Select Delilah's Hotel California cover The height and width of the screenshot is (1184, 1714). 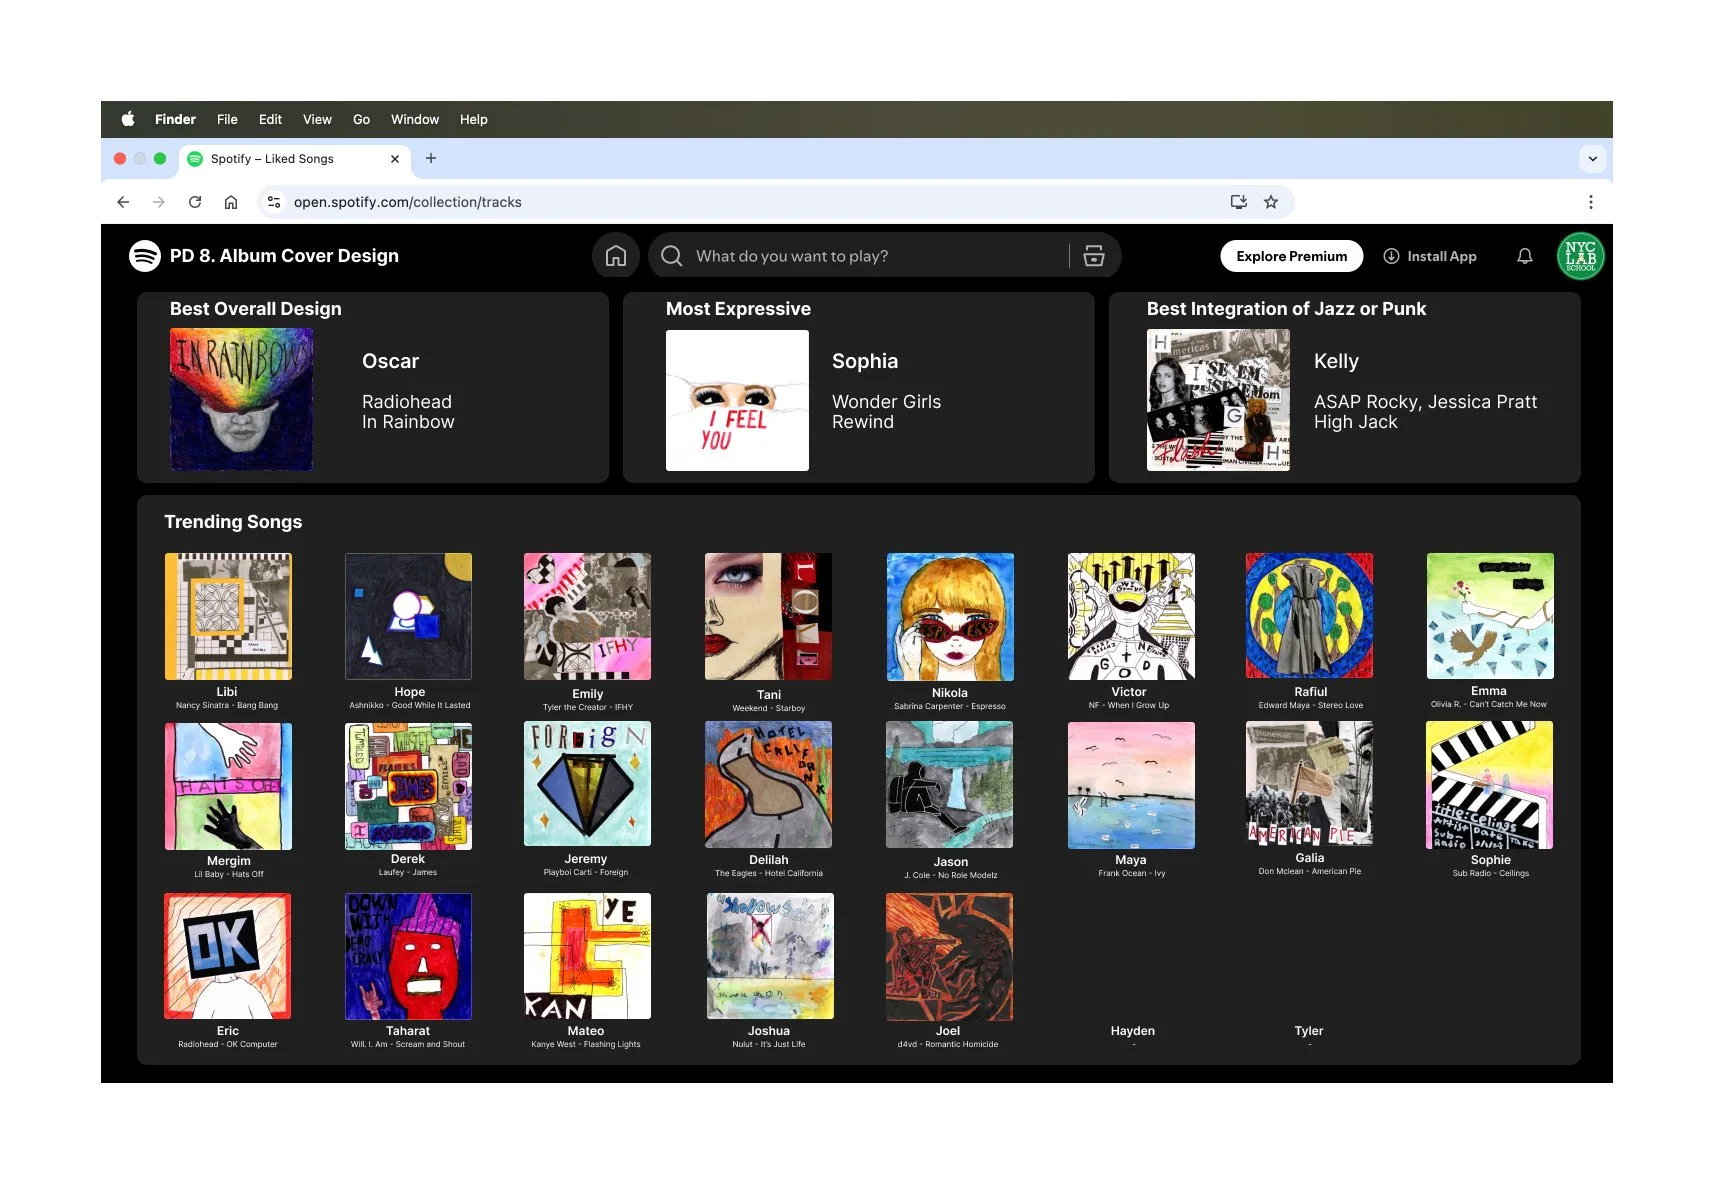pos(768,785)
